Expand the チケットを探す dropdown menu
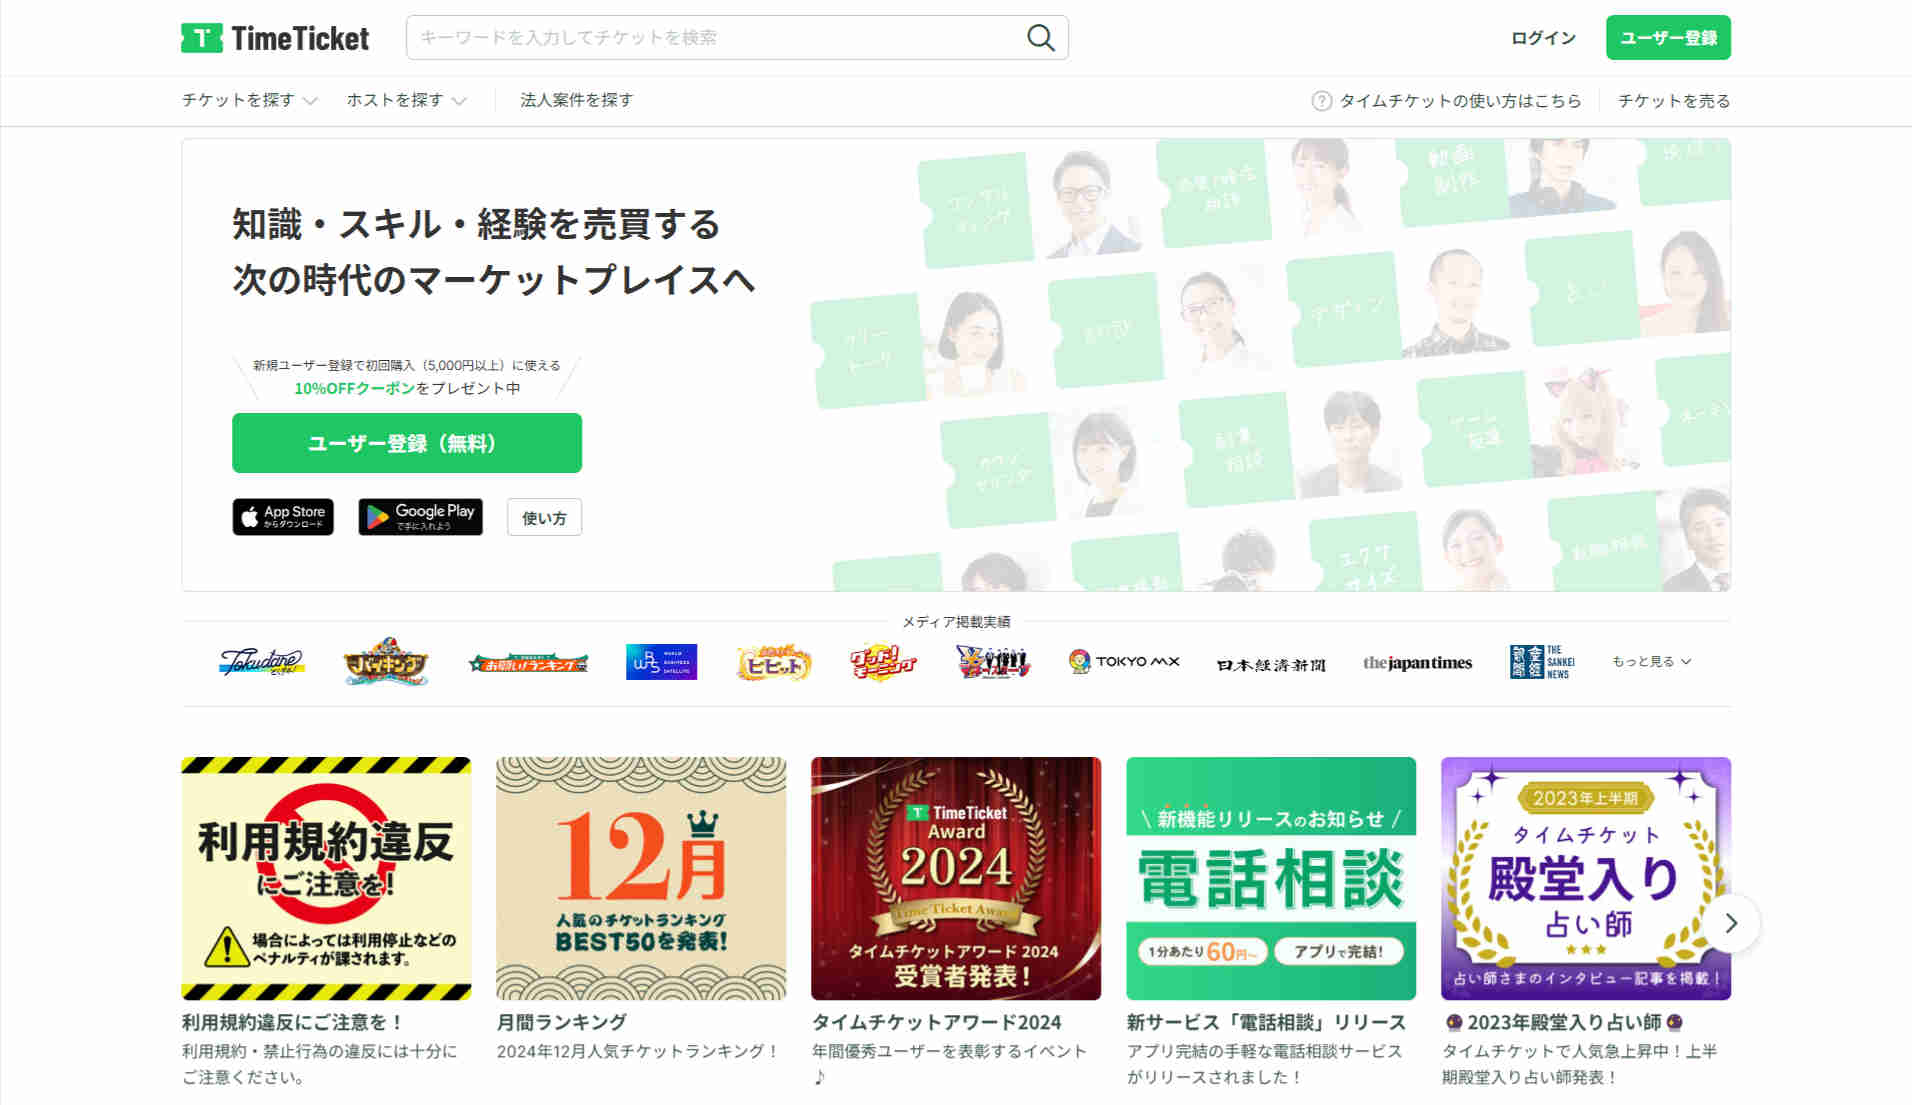1912x1105 pixels. (x=249, y=100)
